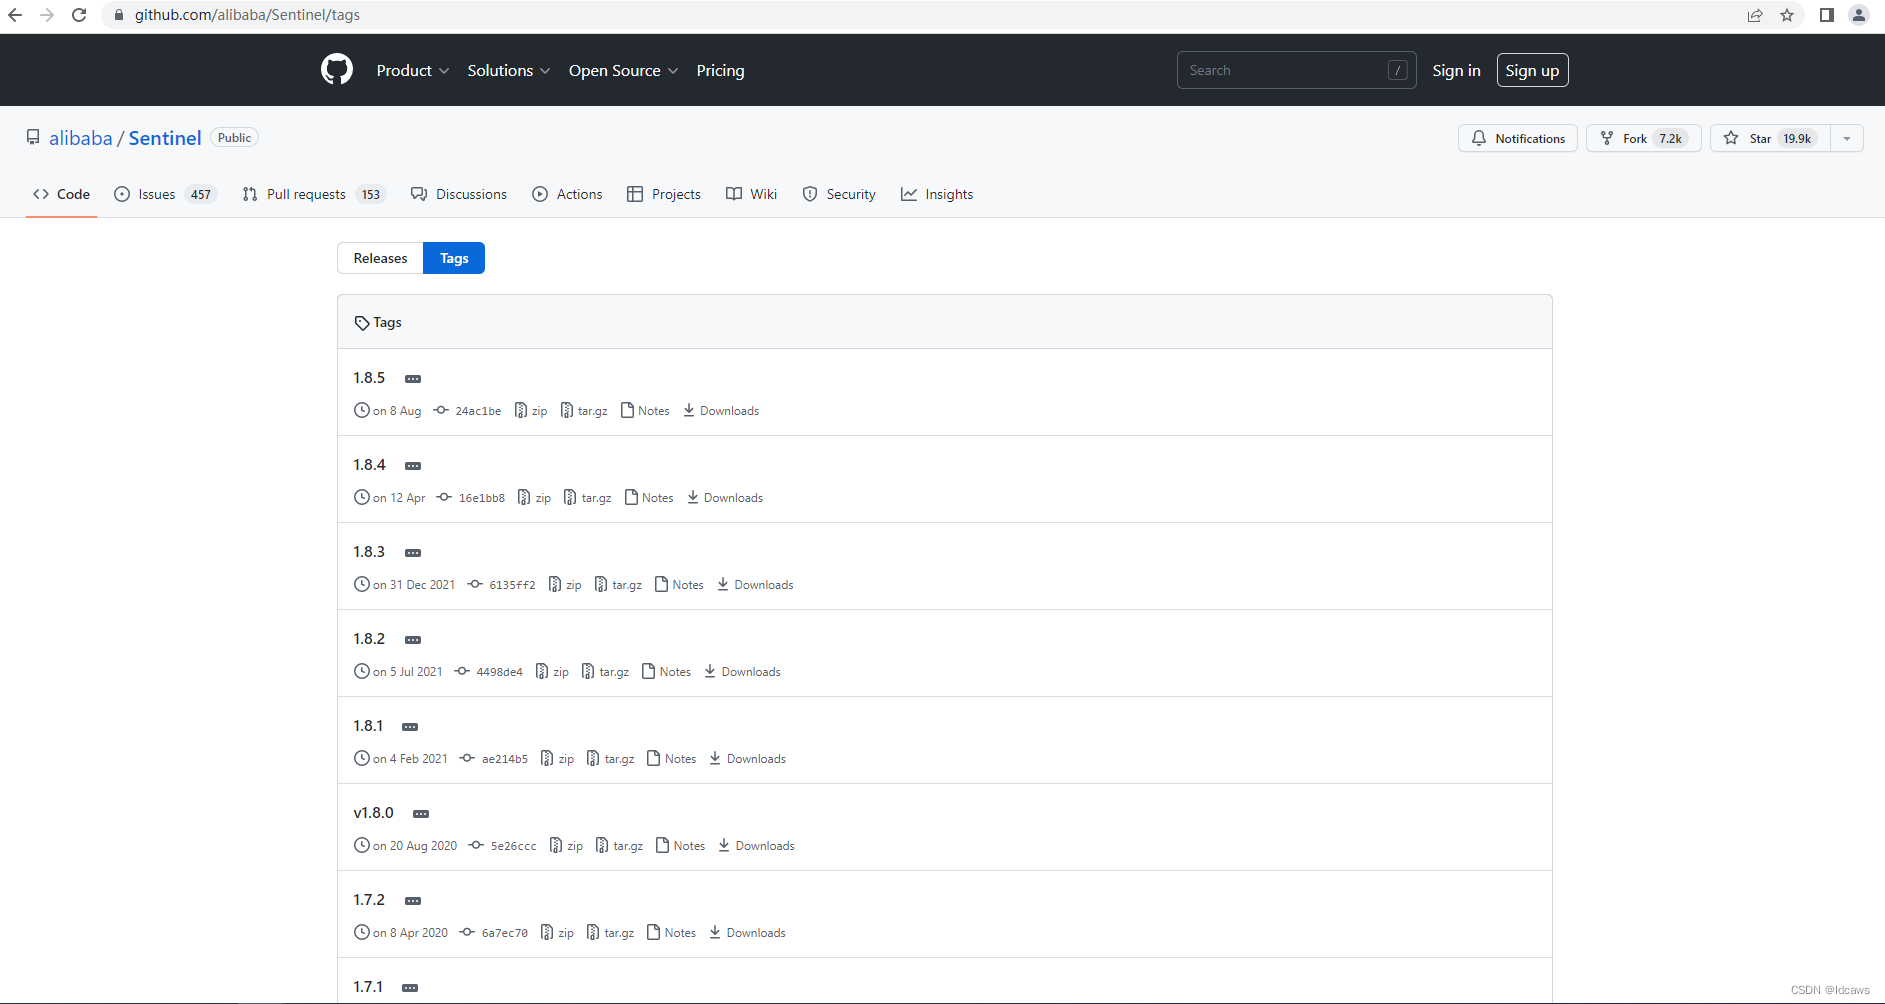Open the Sentinel repository link
The width and height of the screenshot is (1885, 1004).
pos(165,138)
